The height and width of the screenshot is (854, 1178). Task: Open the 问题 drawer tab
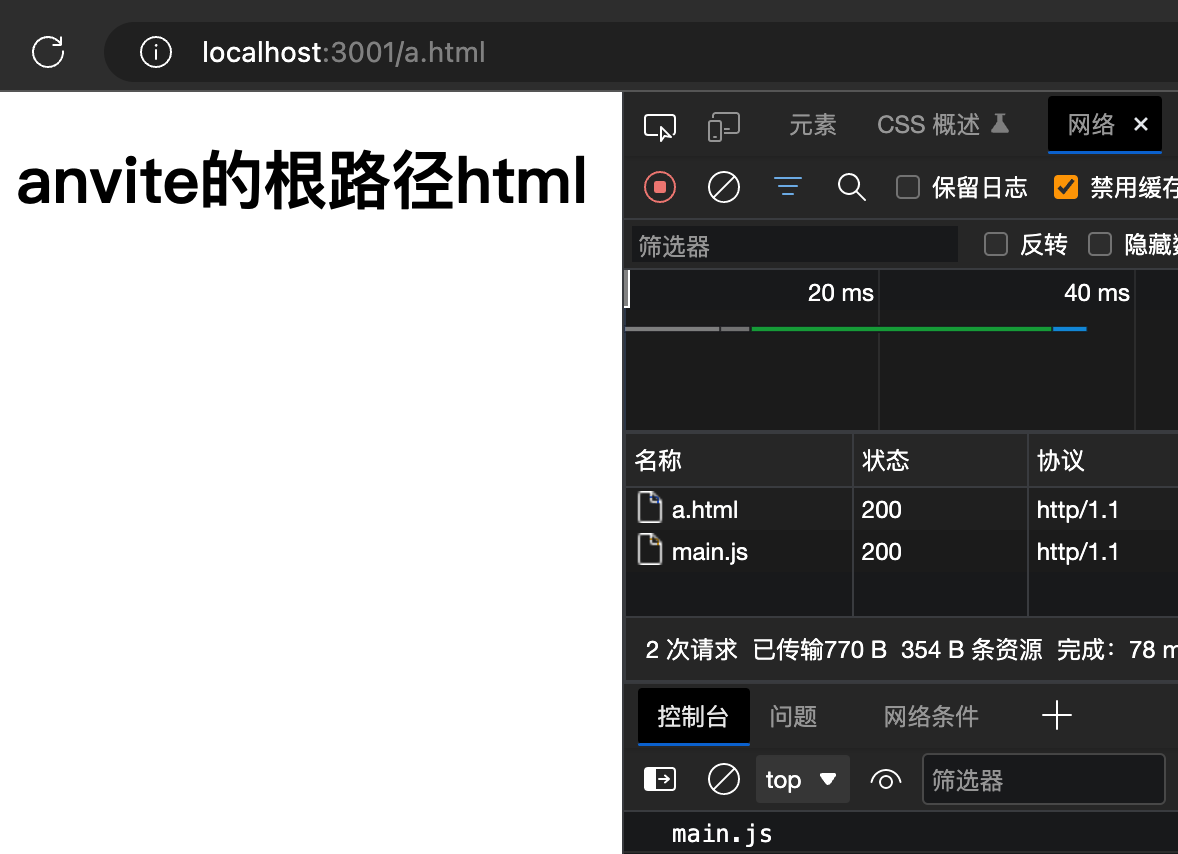[793, 717]
